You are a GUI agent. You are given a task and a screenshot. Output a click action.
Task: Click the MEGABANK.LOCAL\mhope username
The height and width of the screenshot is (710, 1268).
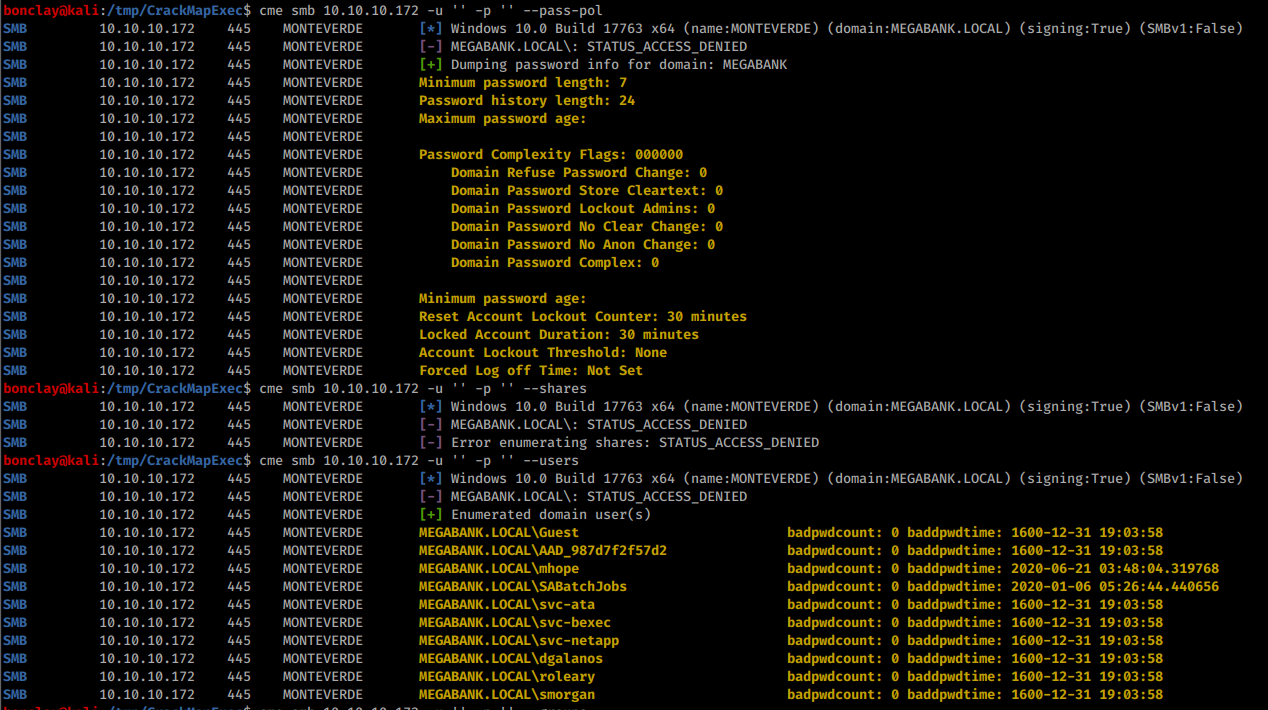tap(498, 569)
